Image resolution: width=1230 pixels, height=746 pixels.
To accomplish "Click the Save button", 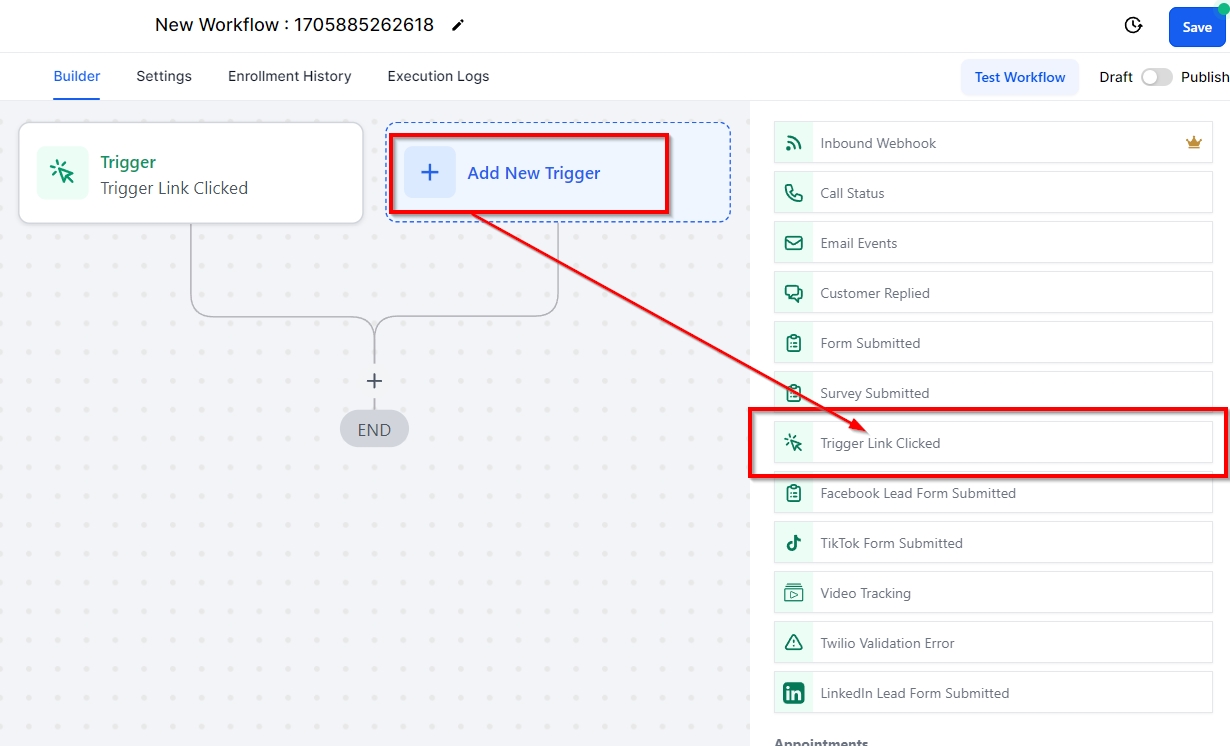I will 1196,27.
